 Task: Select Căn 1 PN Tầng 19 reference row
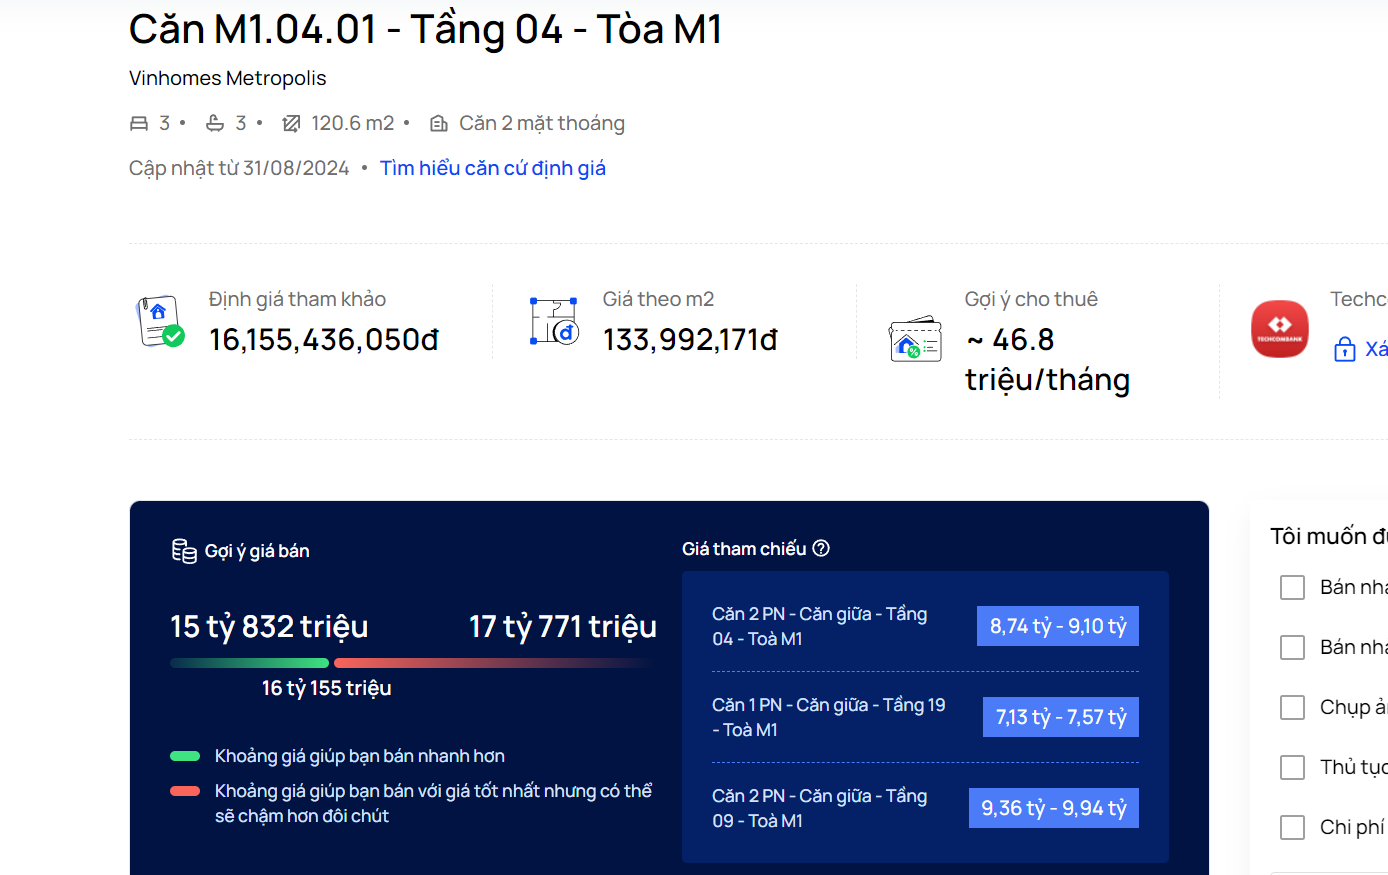click(x=925, y=717)
